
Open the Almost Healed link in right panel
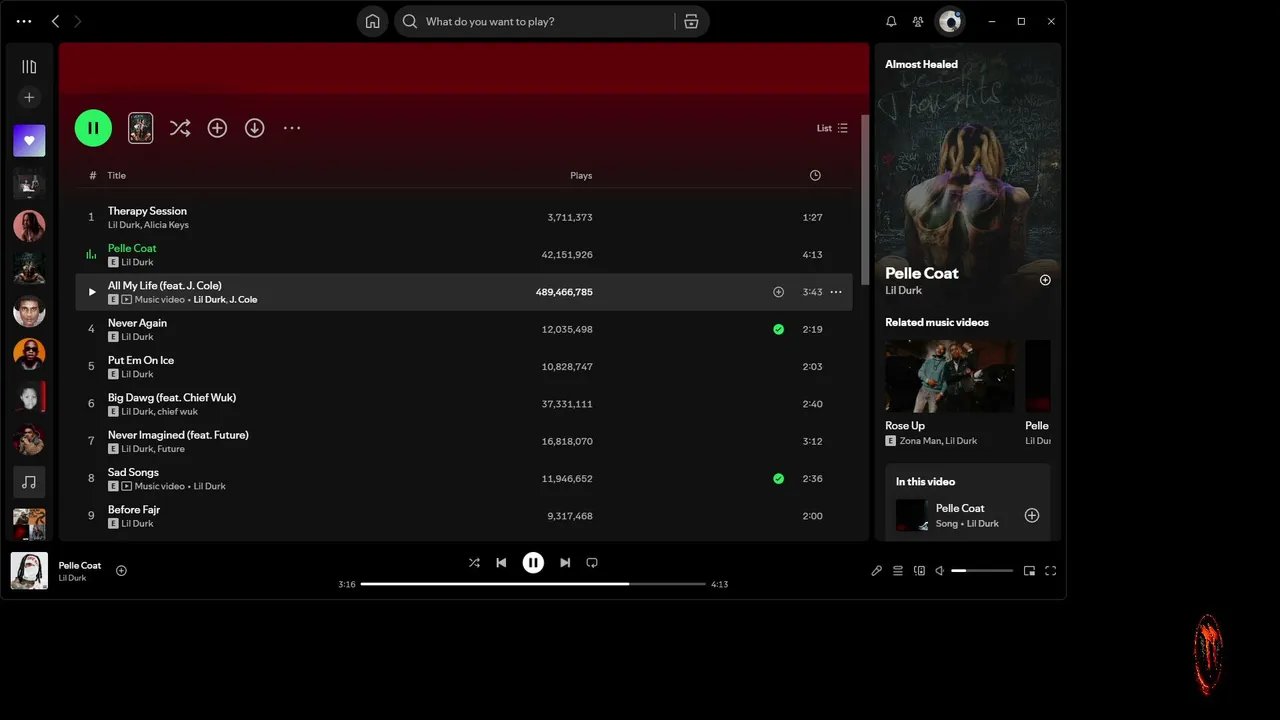[921, 64]
